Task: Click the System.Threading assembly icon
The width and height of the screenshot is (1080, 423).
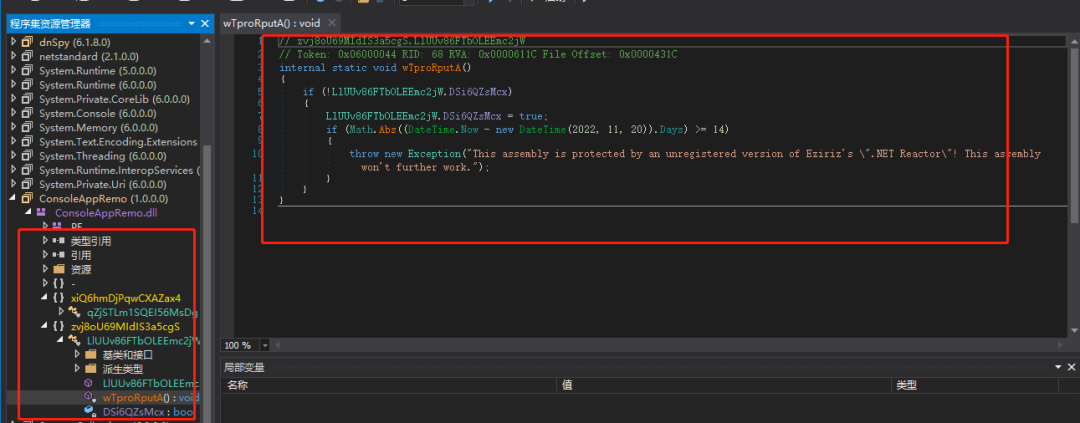Action: tap(28, 156)
